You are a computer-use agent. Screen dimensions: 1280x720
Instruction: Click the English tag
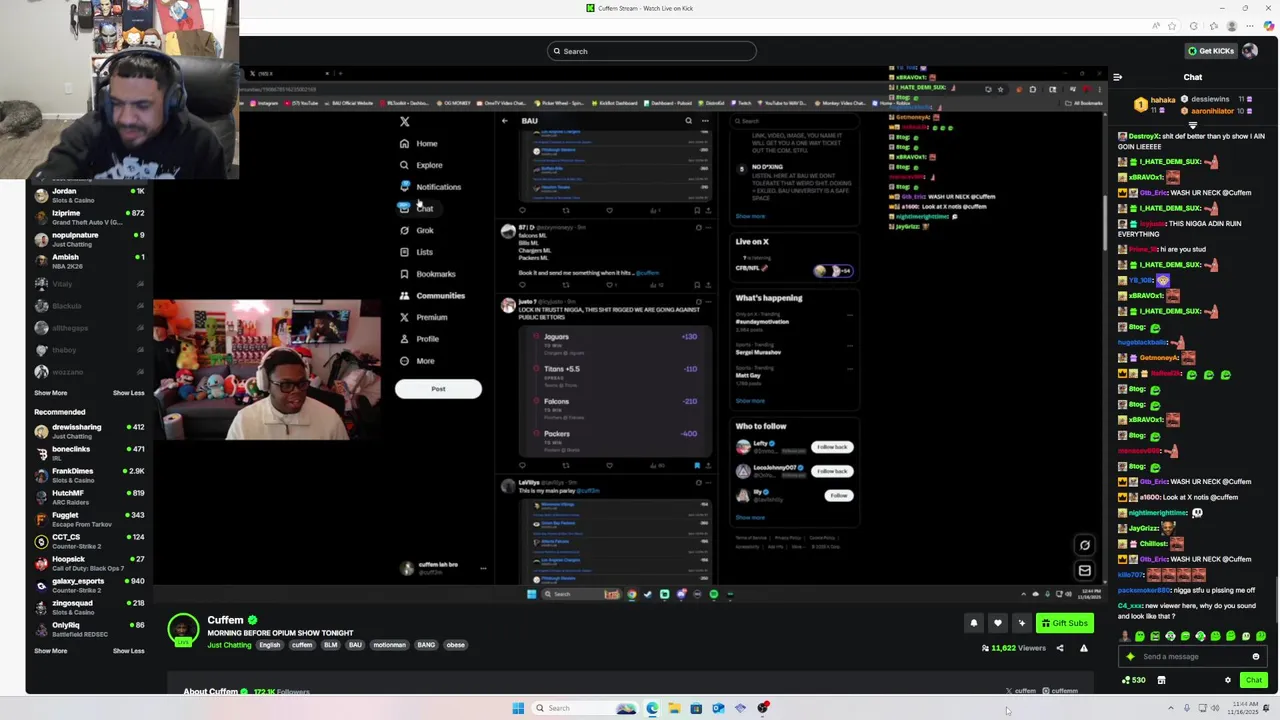(270, 645)
